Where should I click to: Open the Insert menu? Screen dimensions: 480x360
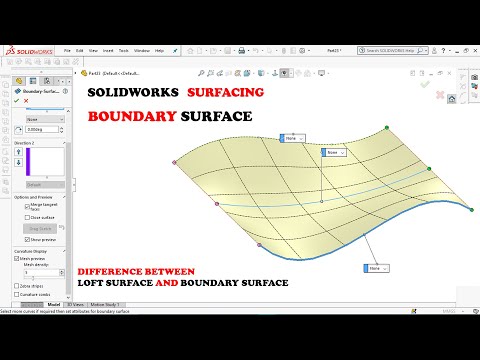click(108, 51)
